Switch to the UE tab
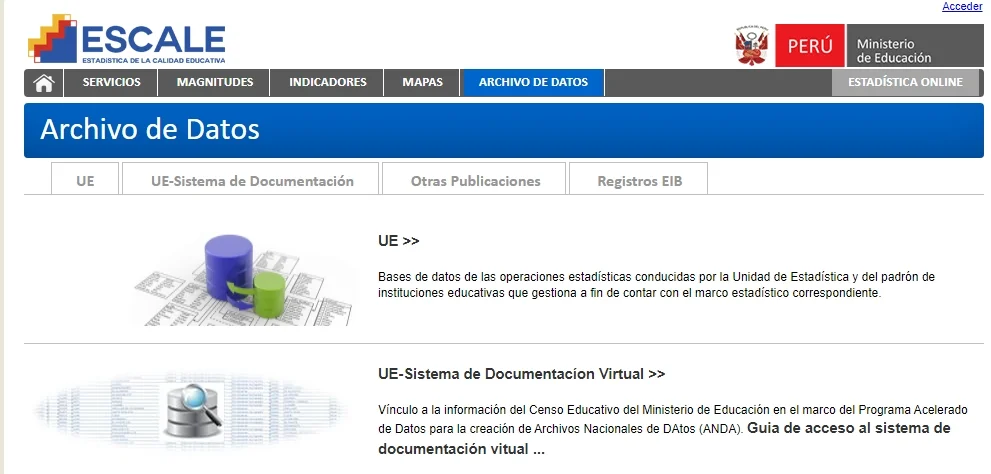Screen dimensions: 991x474 pos(85,181)
